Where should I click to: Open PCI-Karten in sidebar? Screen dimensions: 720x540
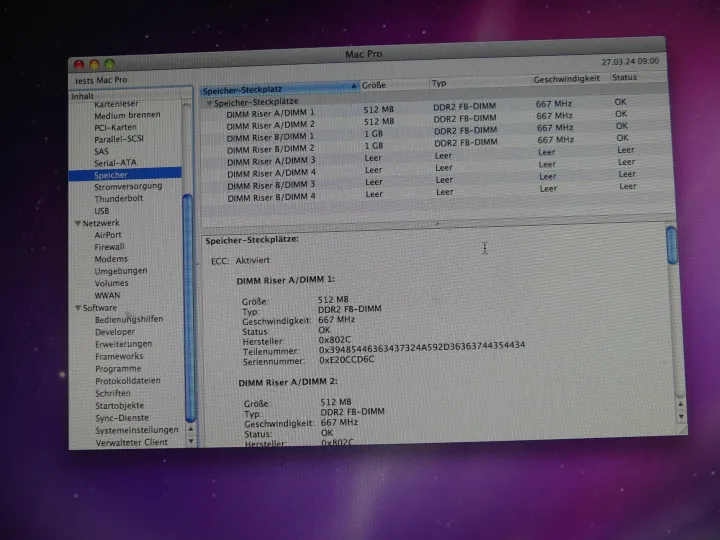[x=115, y=127]
